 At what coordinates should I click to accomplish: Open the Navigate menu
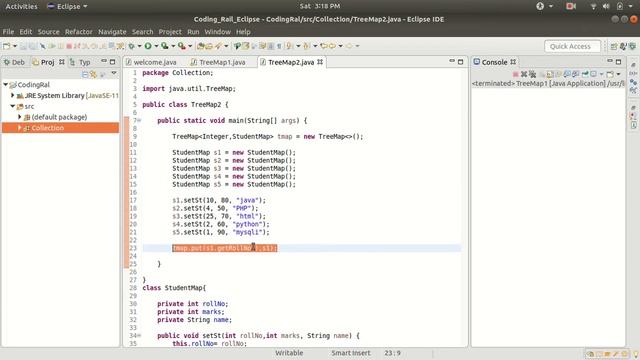pos(112,31)
